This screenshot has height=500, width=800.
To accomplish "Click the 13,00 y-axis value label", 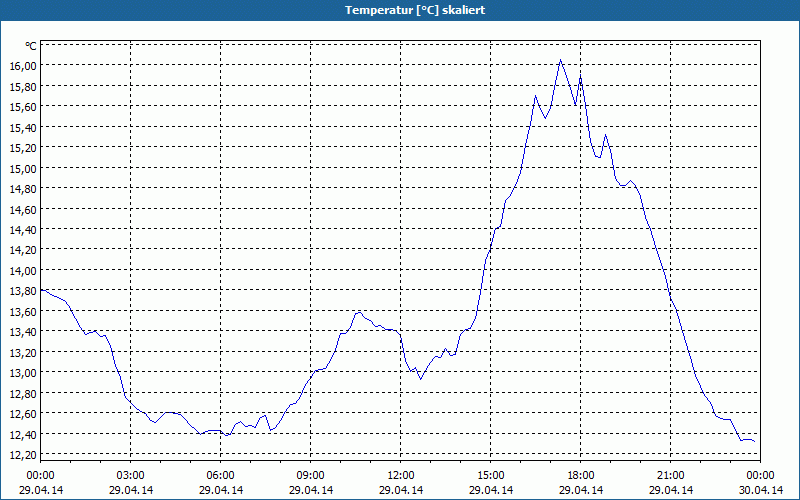I will [23, 373].
